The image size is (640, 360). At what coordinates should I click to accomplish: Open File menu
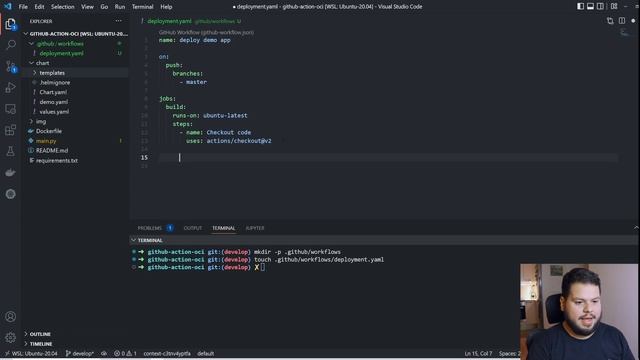[23, 7]
